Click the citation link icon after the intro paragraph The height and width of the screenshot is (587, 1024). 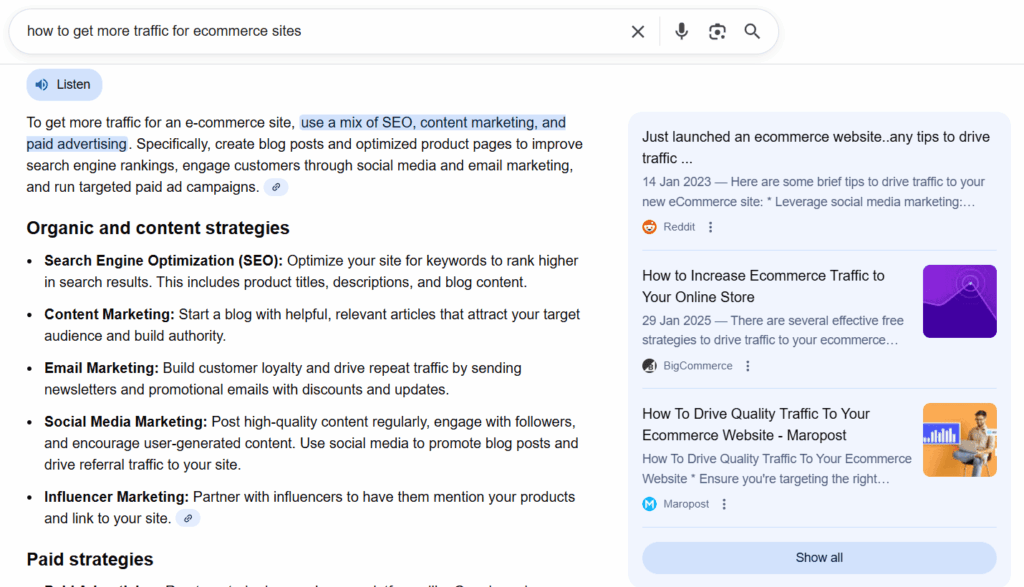click(276, 187)
